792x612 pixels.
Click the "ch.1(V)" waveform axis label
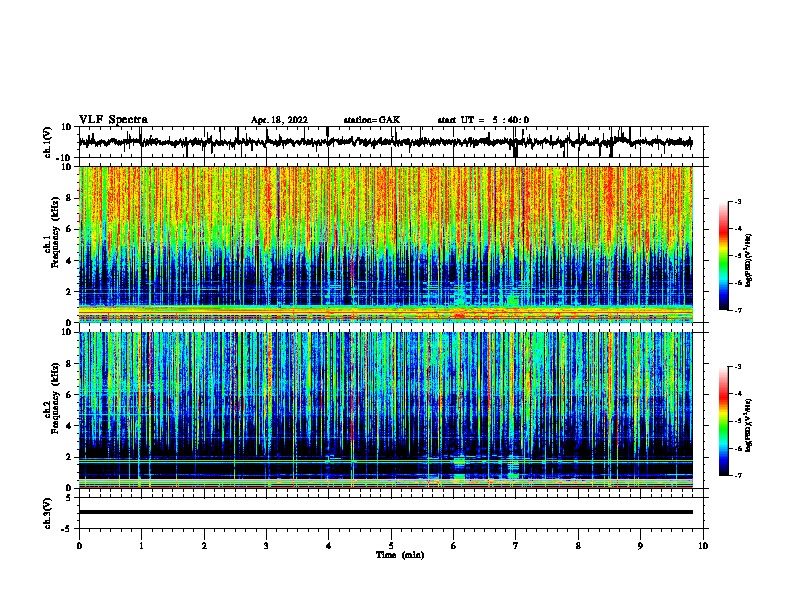[x=48, y=142]
